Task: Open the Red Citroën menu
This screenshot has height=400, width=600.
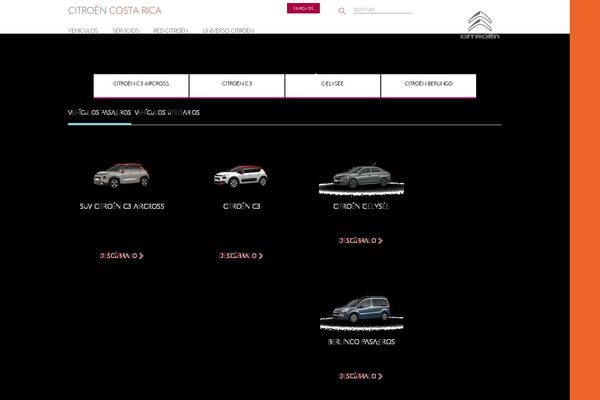Action: click(170, 30)
